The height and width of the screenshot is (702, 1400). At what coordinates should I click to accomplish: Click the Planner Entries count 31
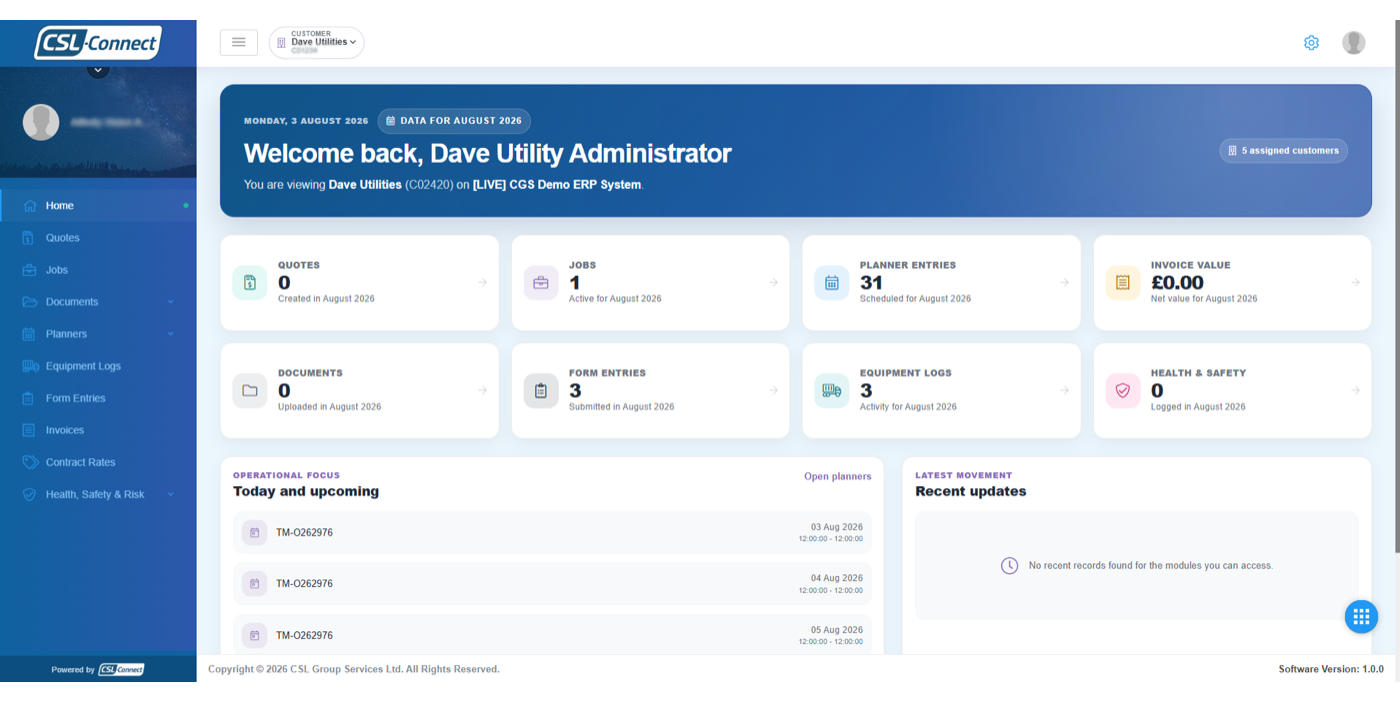click(871, 283)
